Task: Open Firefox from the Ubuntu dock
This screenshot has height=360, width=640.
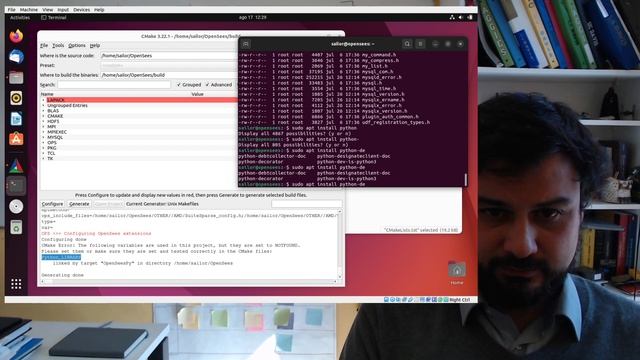Action: click(16, 36)
